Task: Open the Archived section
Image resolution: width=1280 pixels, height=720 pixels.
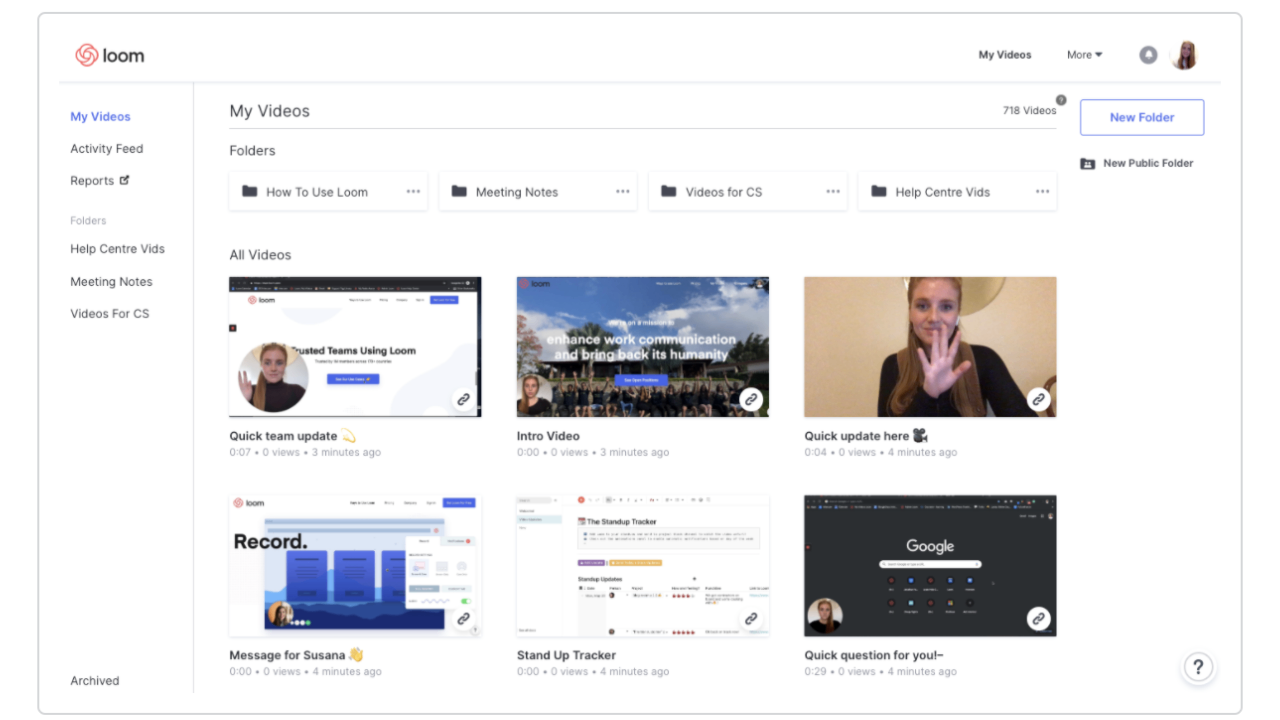Action: click(94, 680)
